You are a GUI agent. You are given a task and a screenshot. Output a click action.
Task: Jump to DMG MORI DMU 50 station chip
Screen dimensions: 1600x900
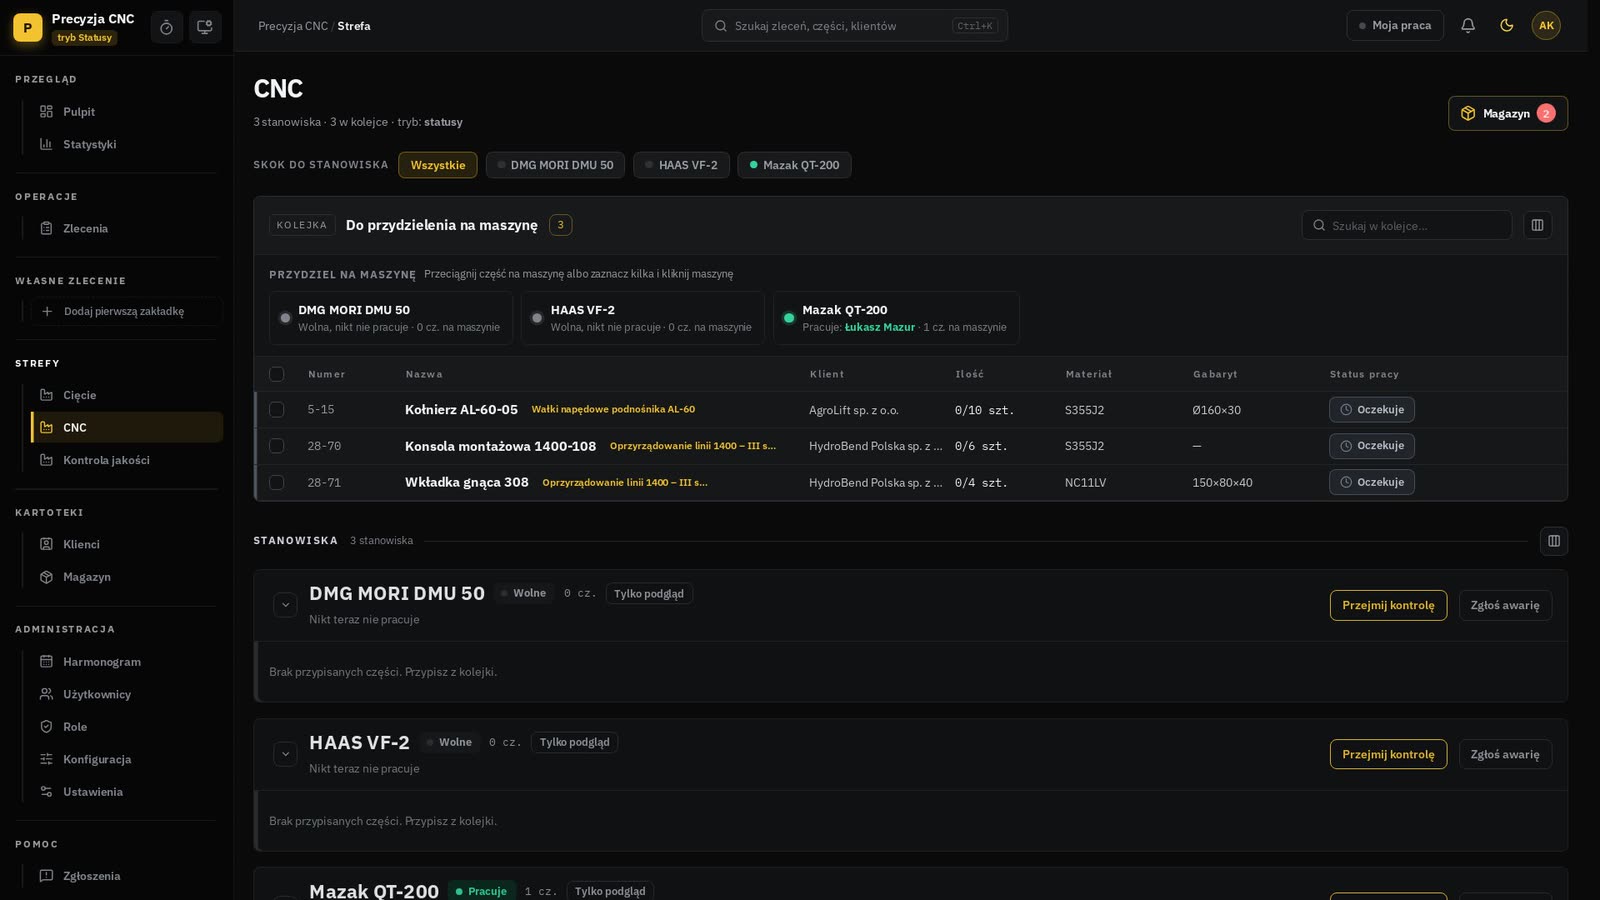tap(556, 165)
